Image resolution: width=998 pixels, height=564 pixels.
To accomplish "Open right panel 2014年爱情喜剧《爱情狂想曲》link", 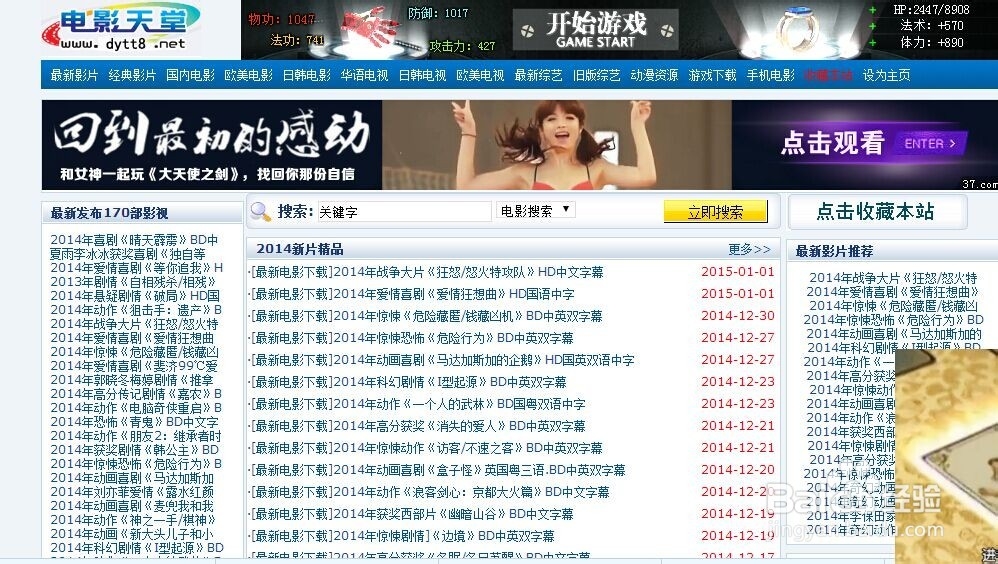I will 893,292.
